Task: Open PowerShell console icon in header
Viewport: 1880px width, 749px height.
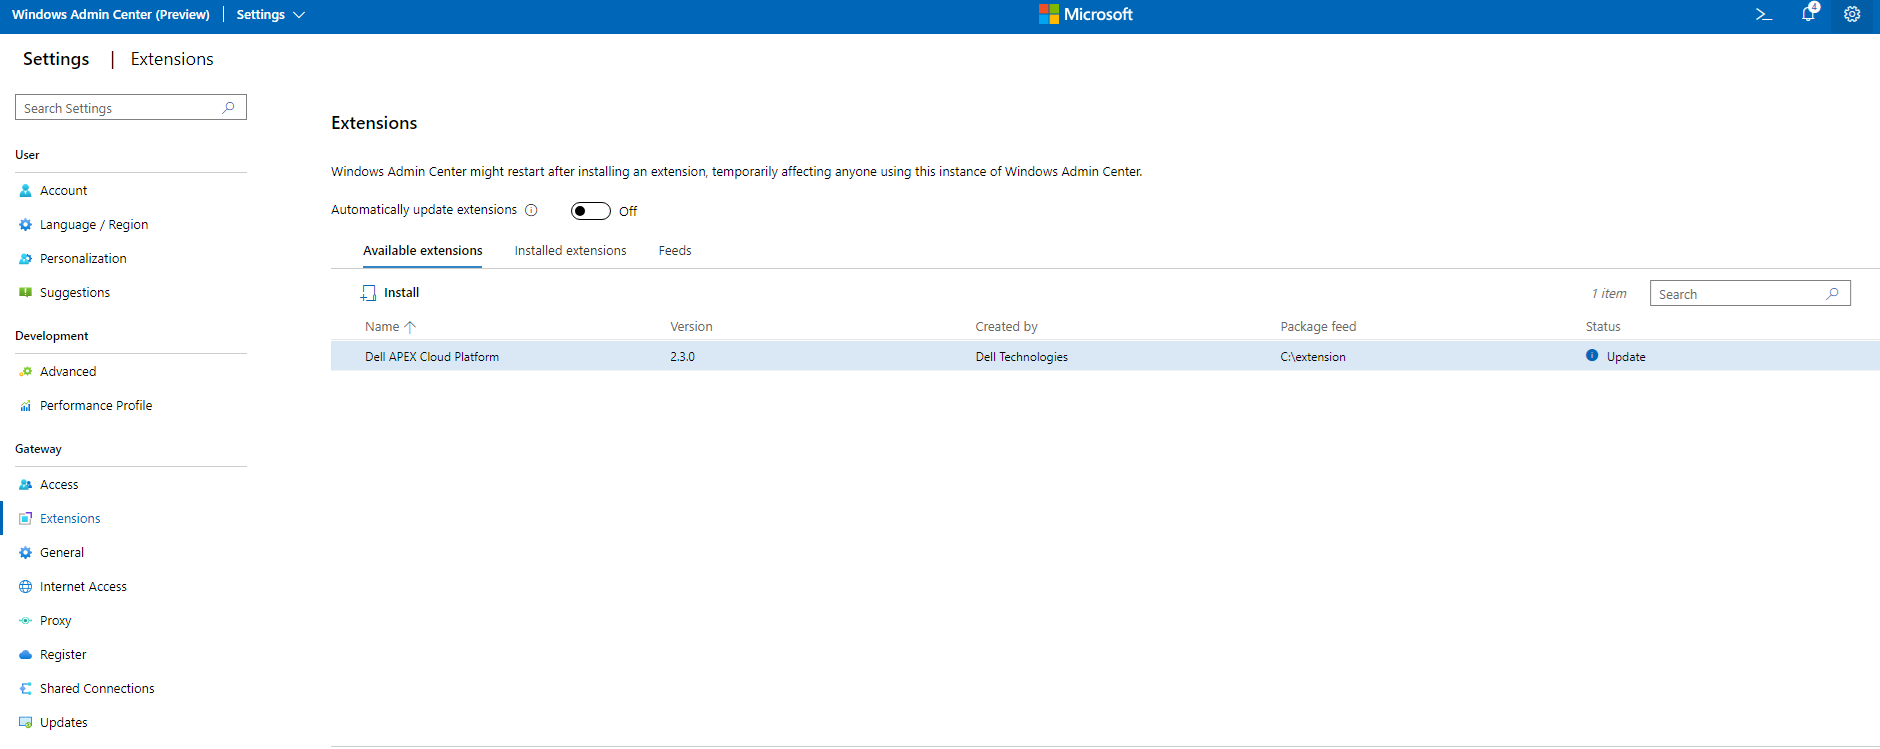Action: click(1764, 15)
